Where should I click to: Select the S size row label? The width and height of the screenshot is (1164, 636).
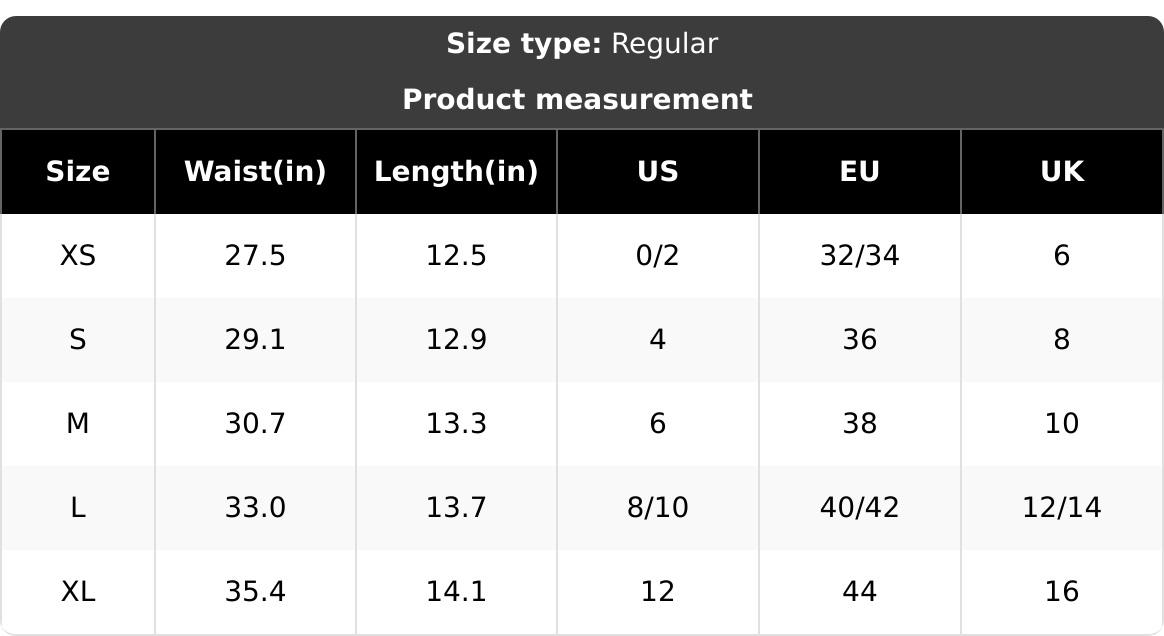pyautogui.click(x=78, y=340)
